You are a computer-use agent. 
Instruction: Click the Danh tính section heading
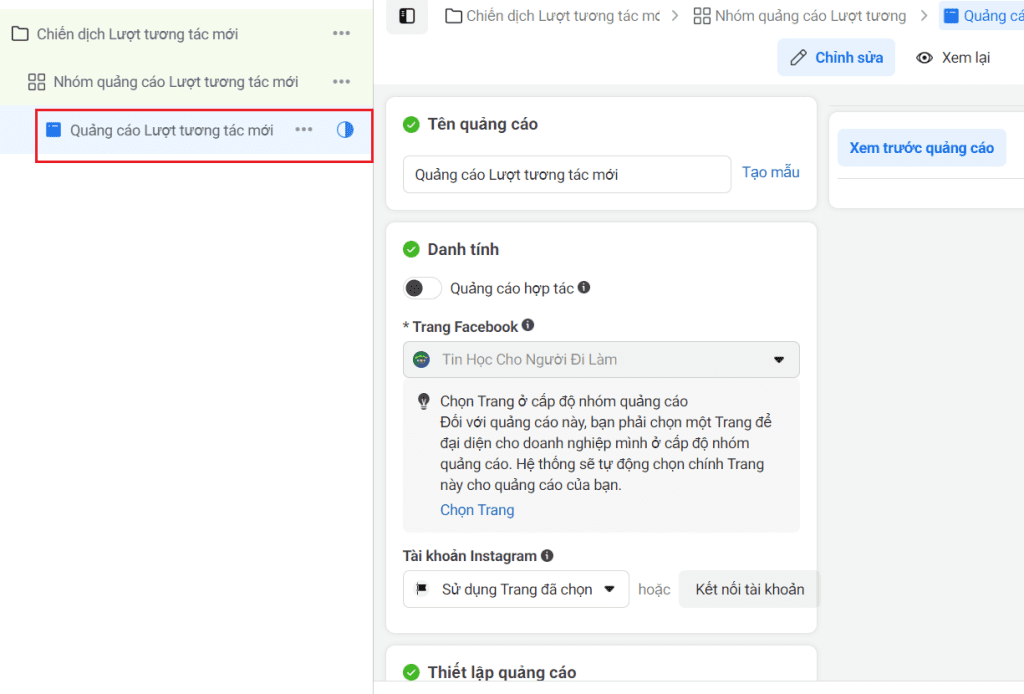click(x=463, y=249)
